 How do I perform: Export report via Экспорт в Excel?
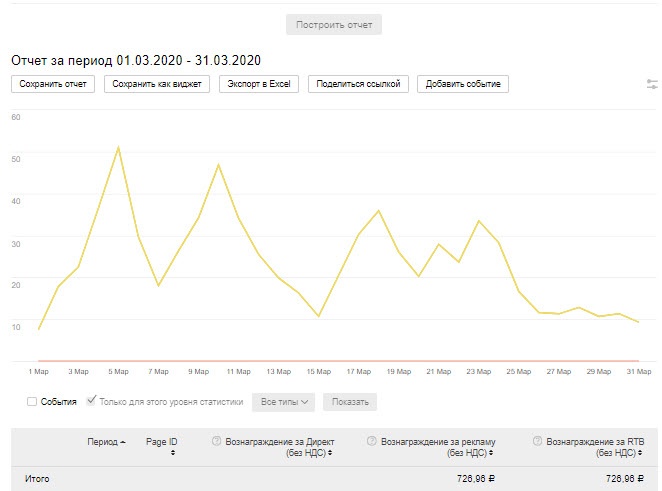(259, 84)
